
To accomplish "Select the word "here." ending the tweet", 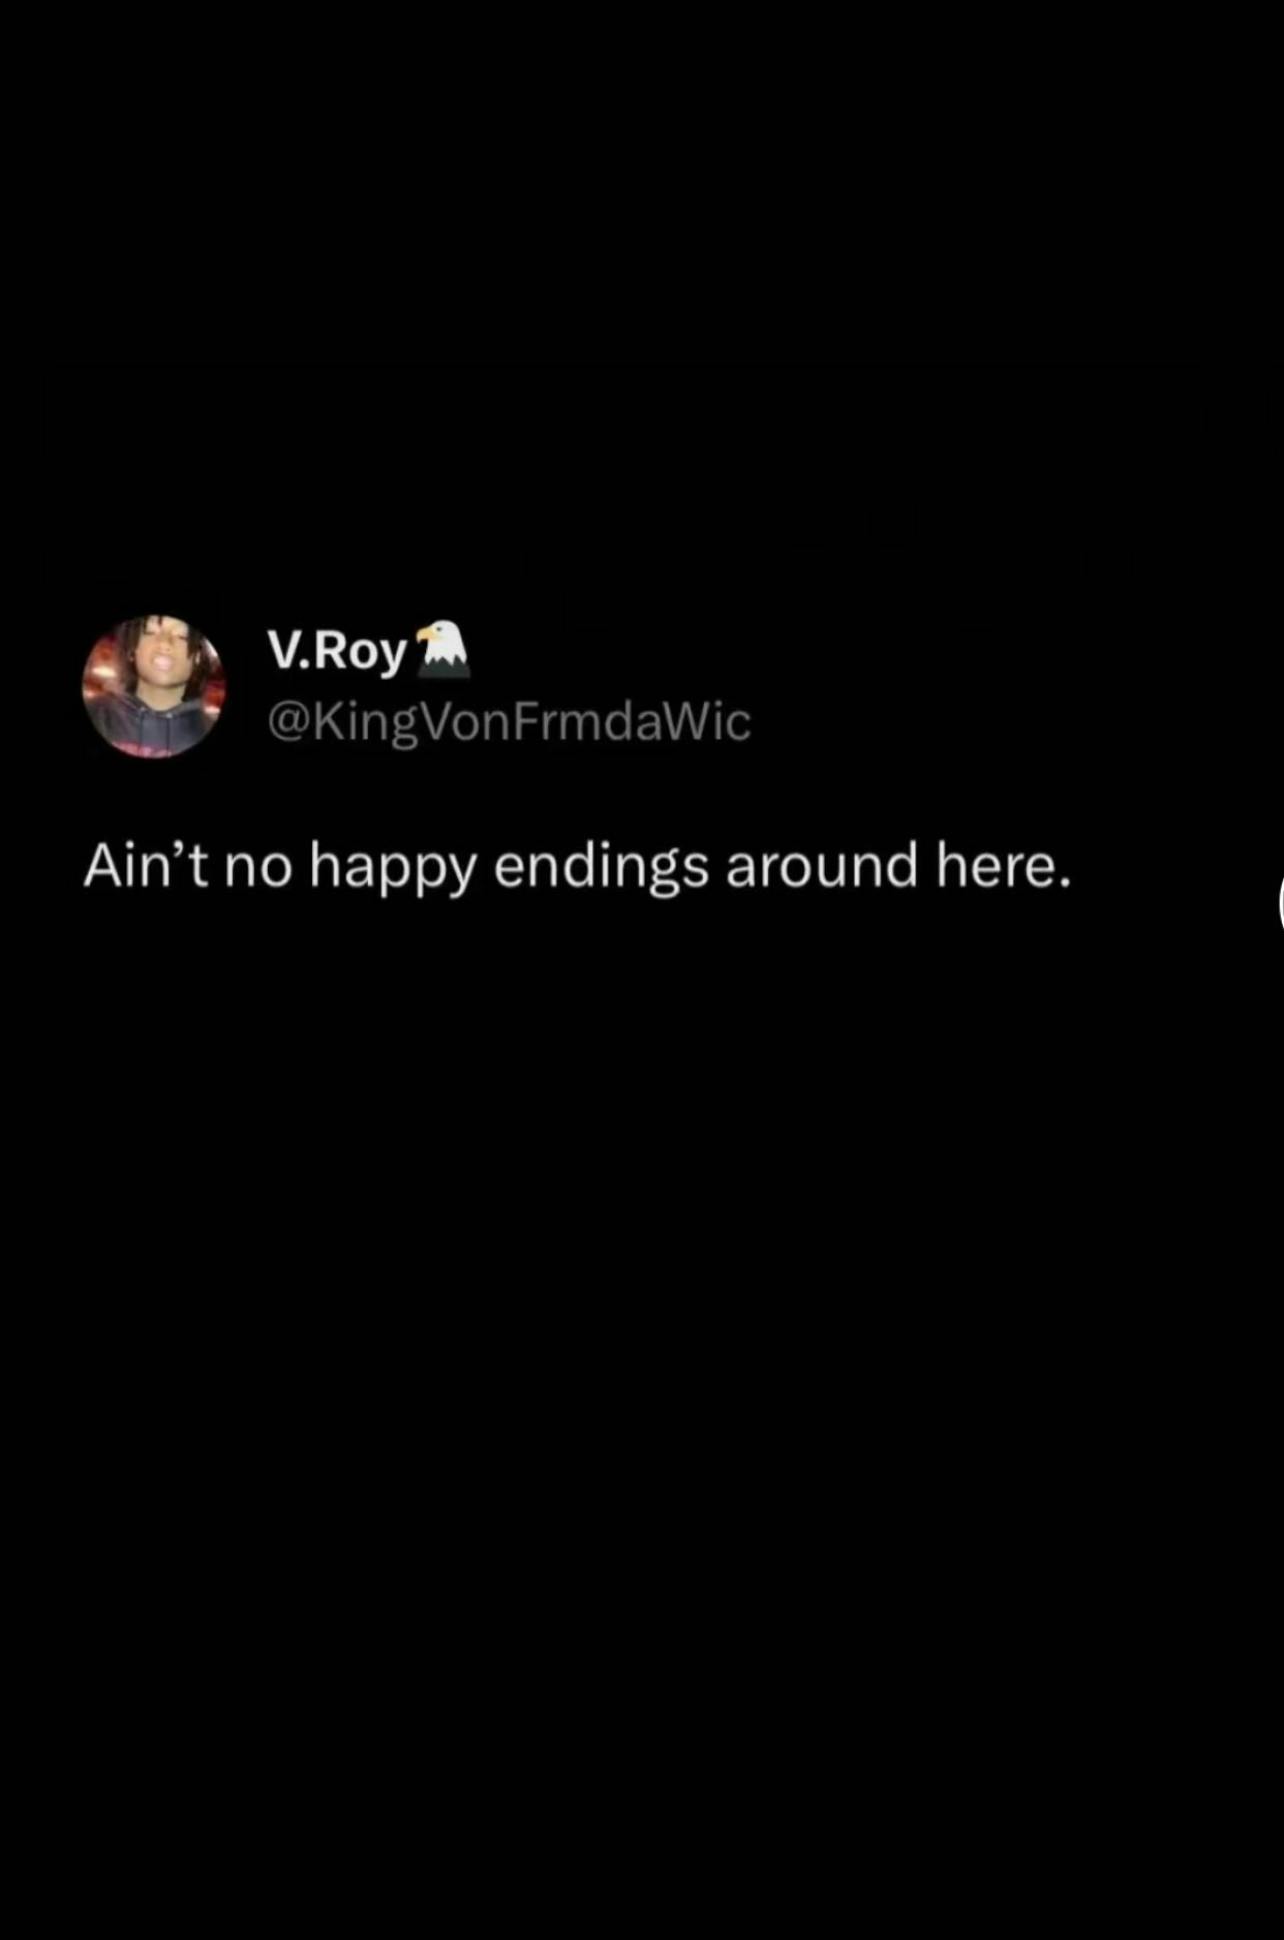I will point(1004,866).
